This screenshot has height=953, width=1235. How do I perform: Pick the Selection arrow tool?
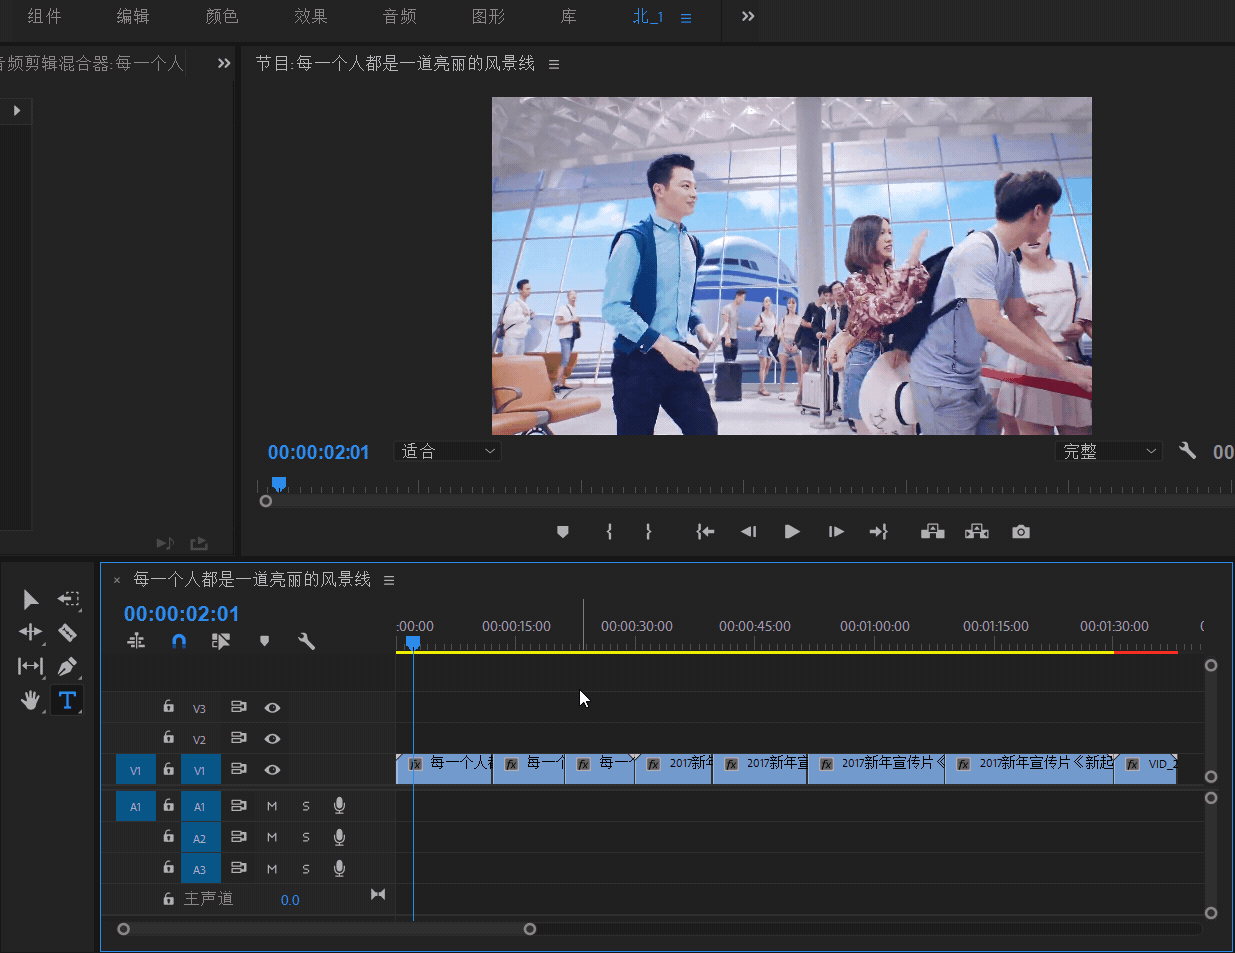[30, 599]
